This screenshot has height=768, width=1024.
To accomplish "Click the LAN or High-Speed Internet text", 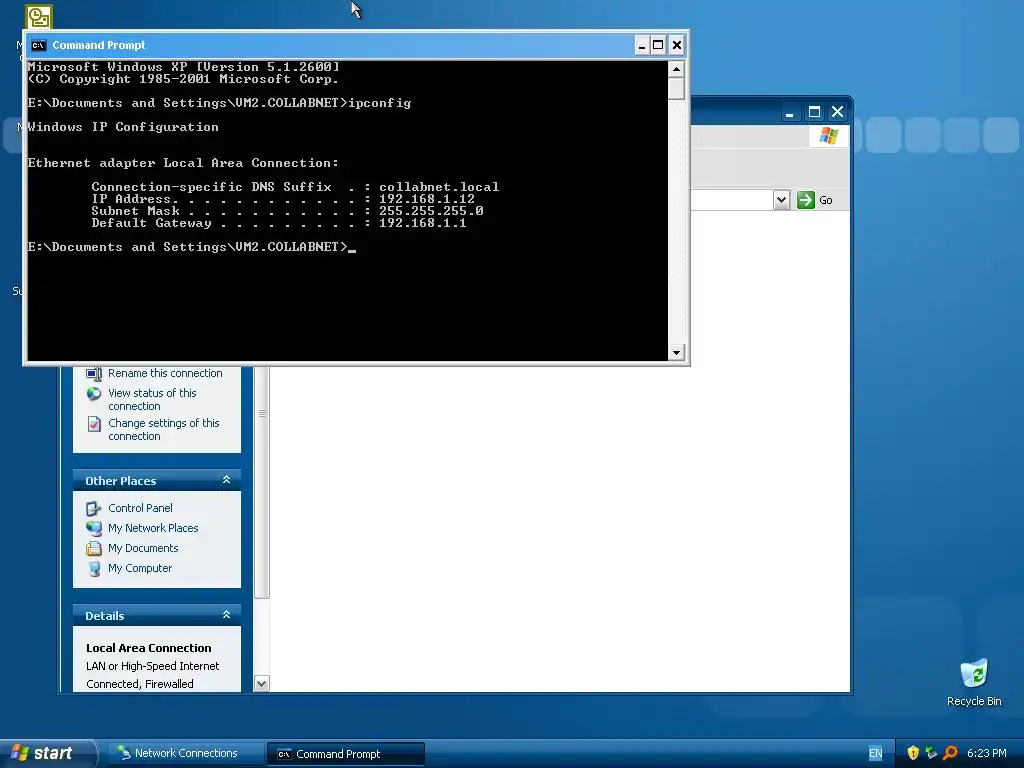I will (153, 666).
